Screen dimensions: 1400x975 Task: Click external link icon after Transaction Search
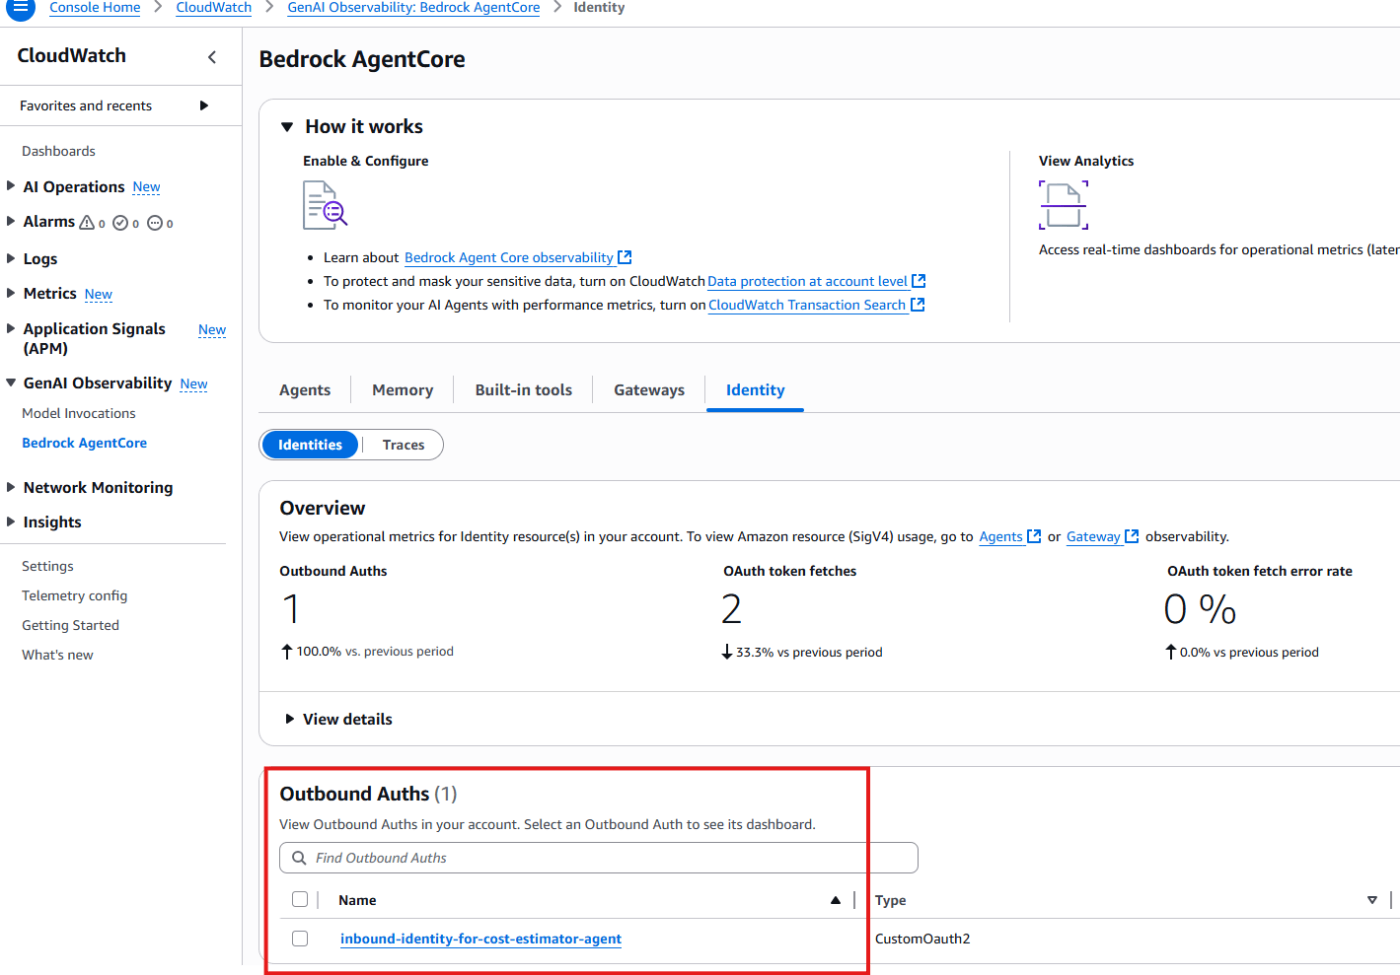coord(917,305)
